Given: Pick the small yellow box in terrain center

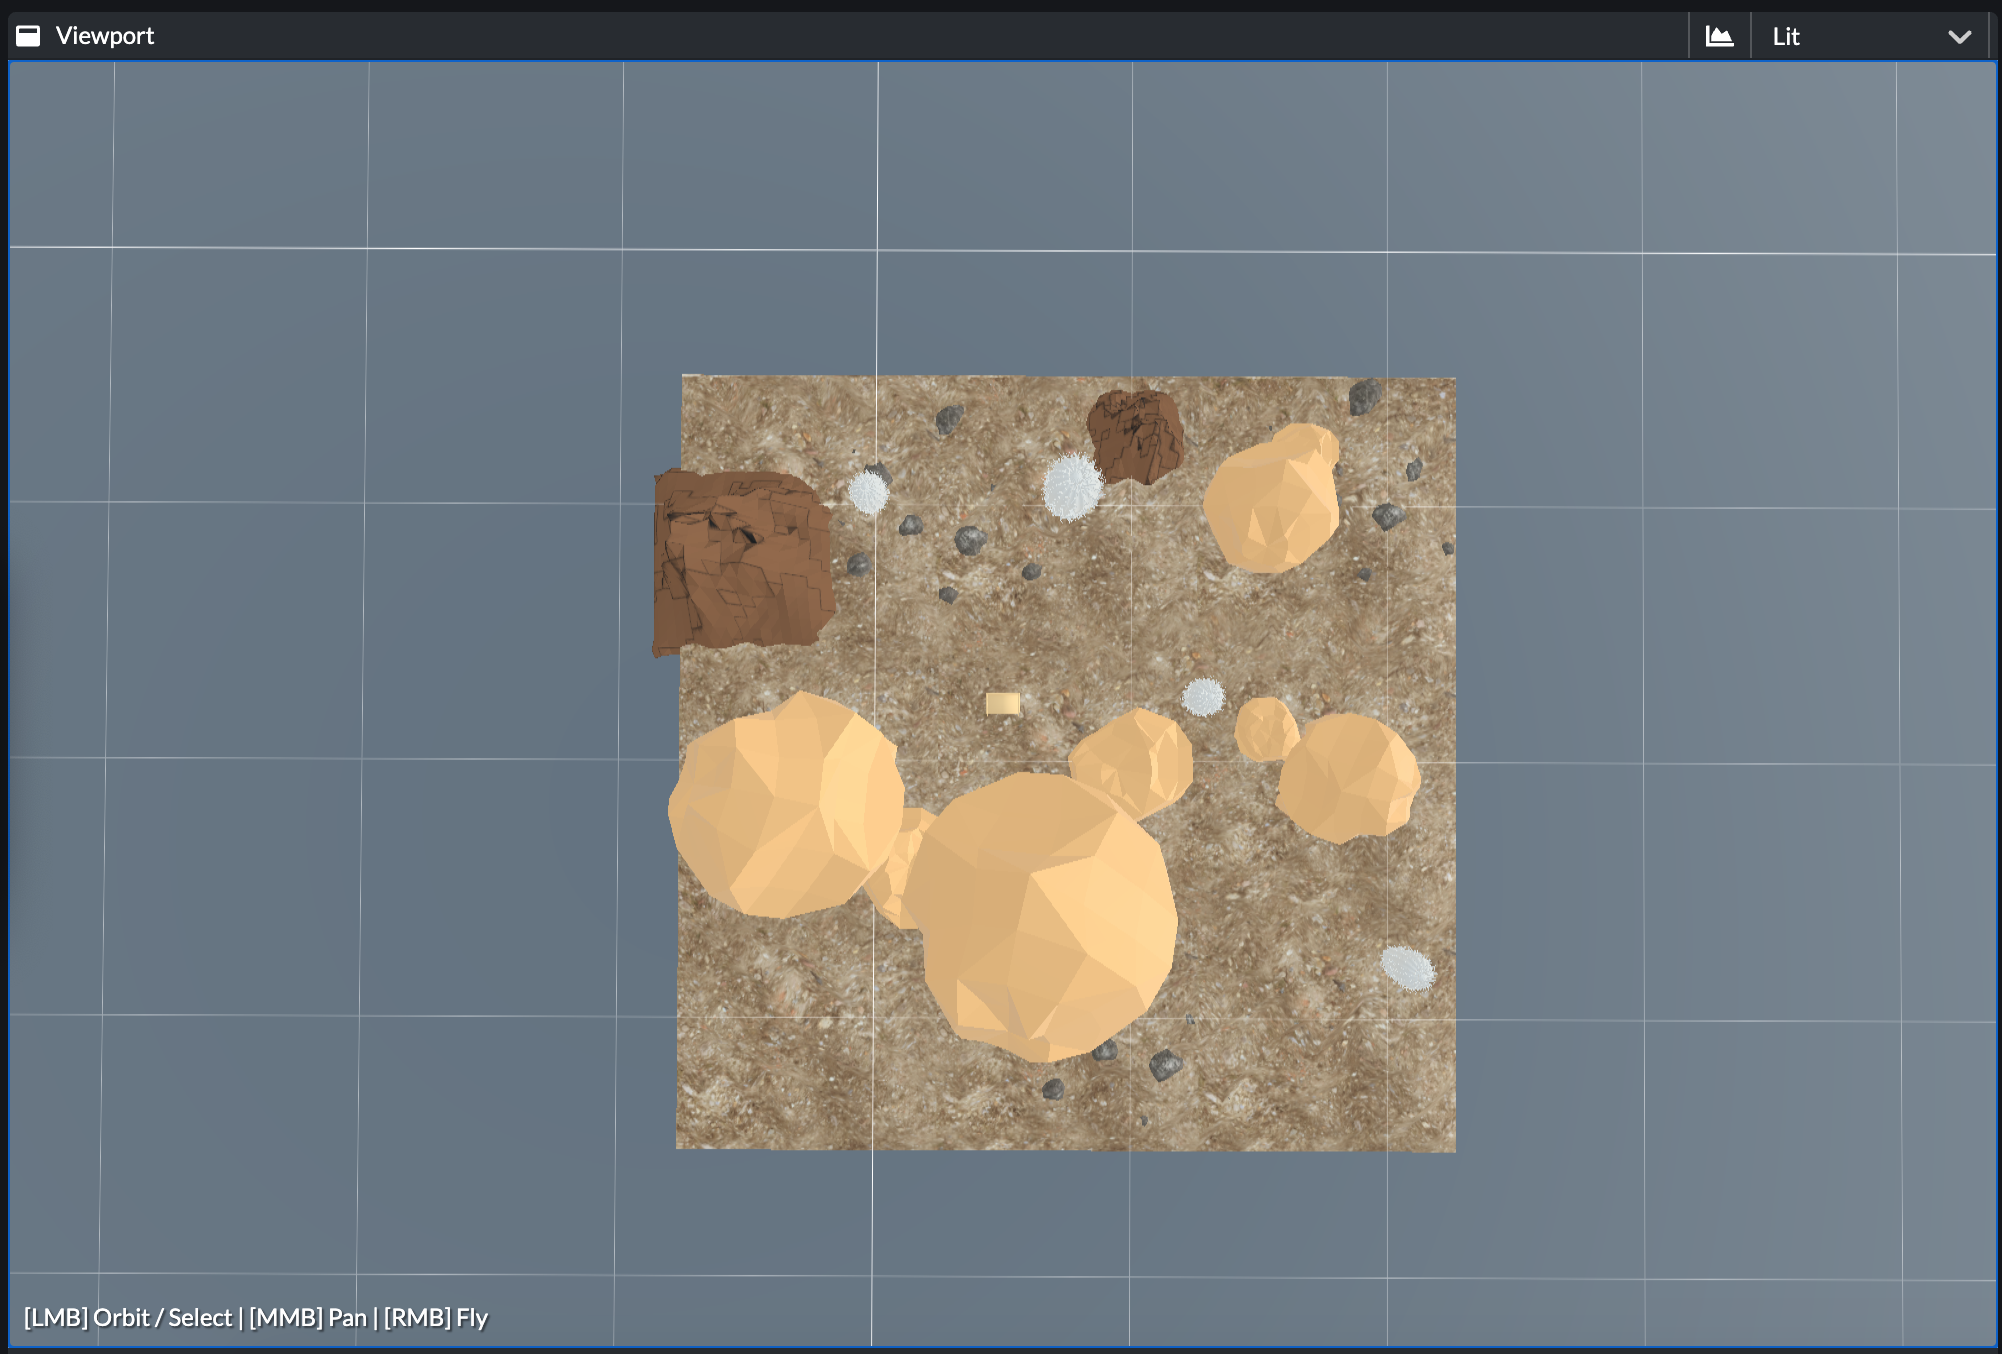Looking at the screenshot, I should click(1002, 704).
